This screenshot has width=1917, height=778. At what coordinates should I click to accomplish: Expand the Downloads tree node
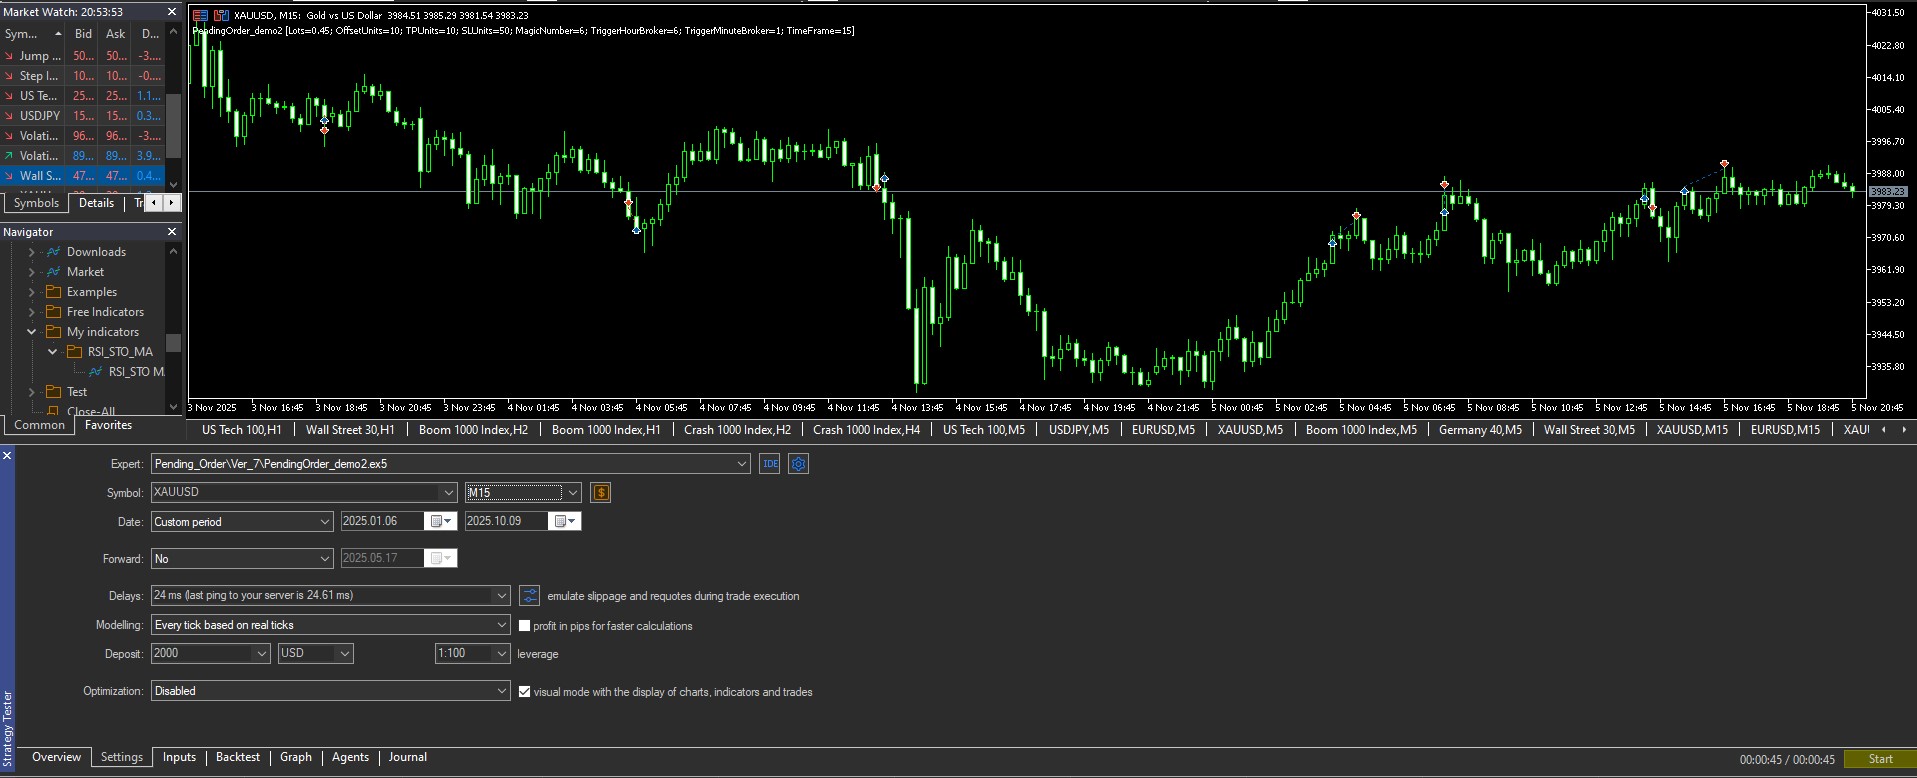[x=32, y=252]
